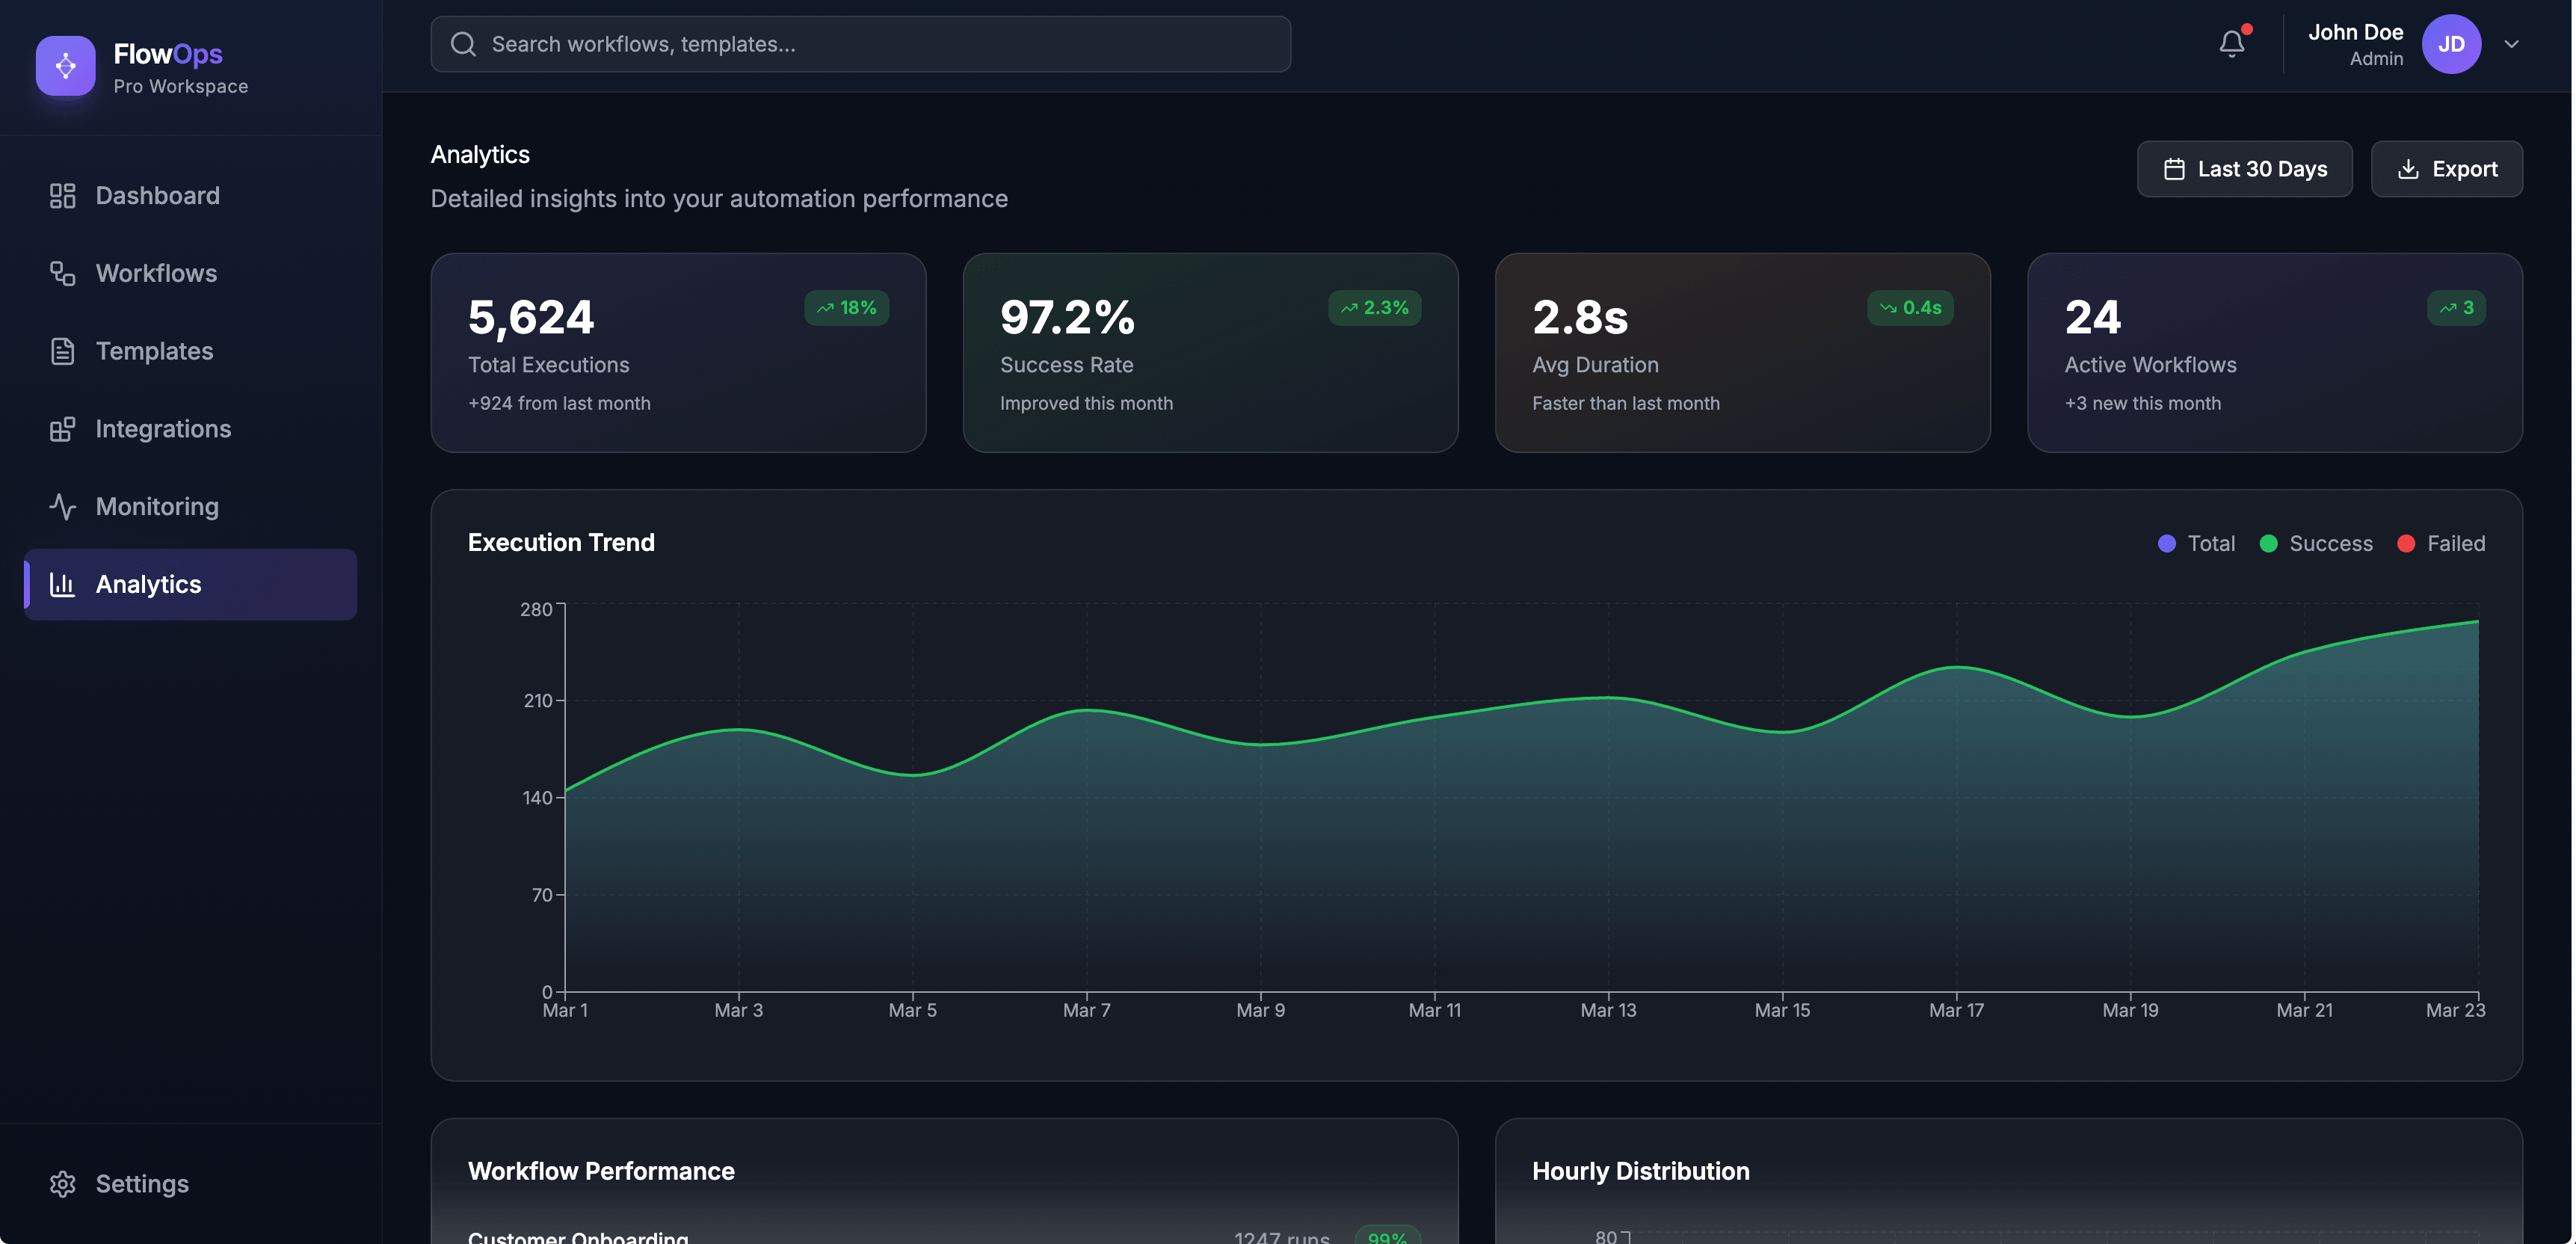Viewport: 2576px width, 1244px height.
Task: Expand the John Doe account dropdown chevron
Action: point(2512,43)
